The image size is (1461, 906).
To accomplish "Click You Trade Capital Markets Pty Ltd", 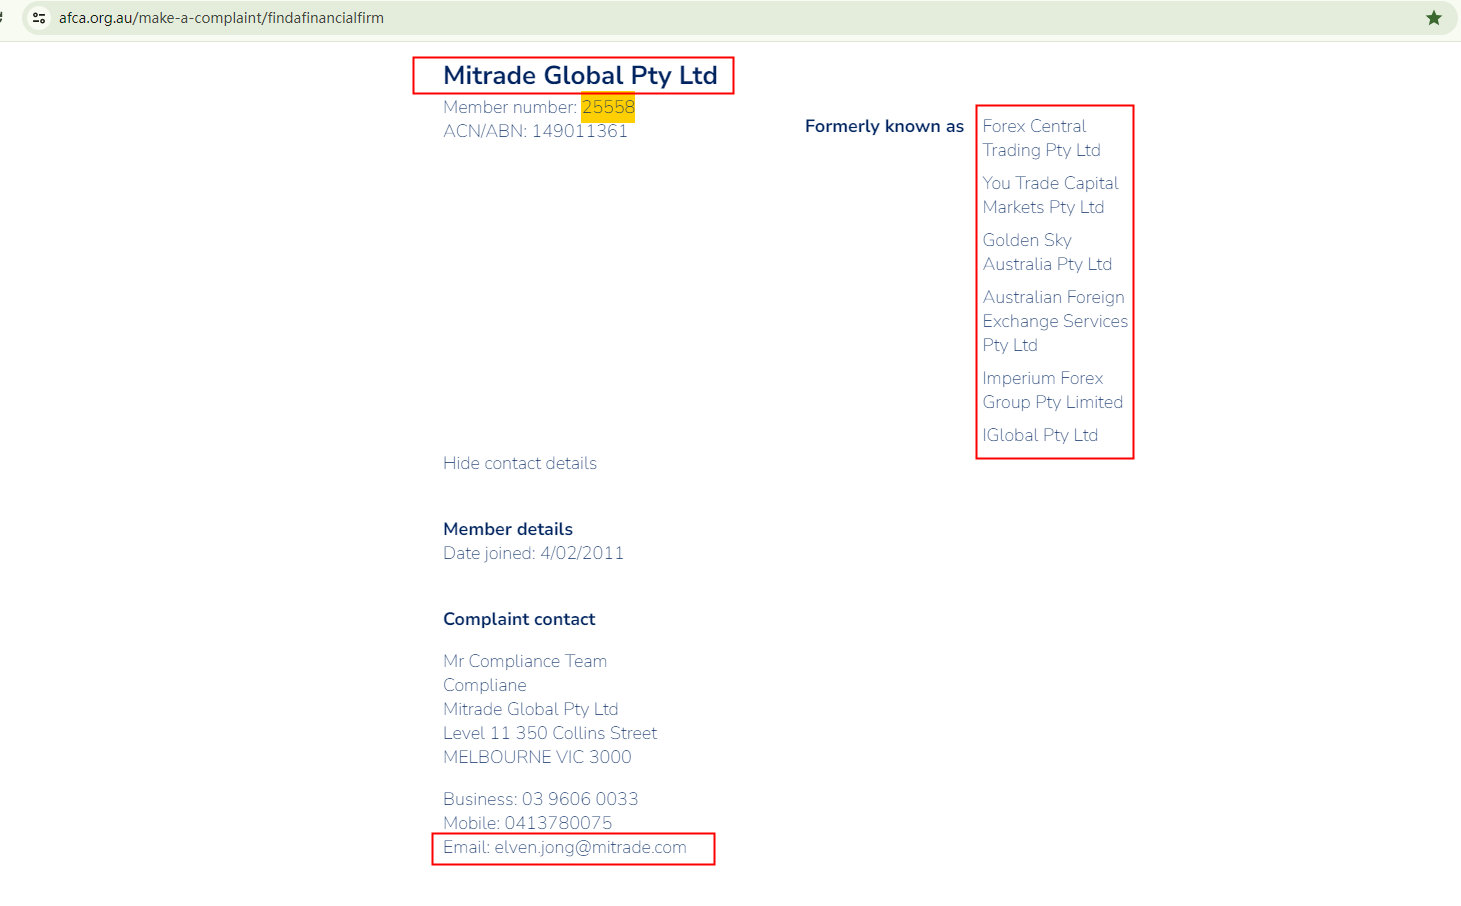I will coord(1050,195).
